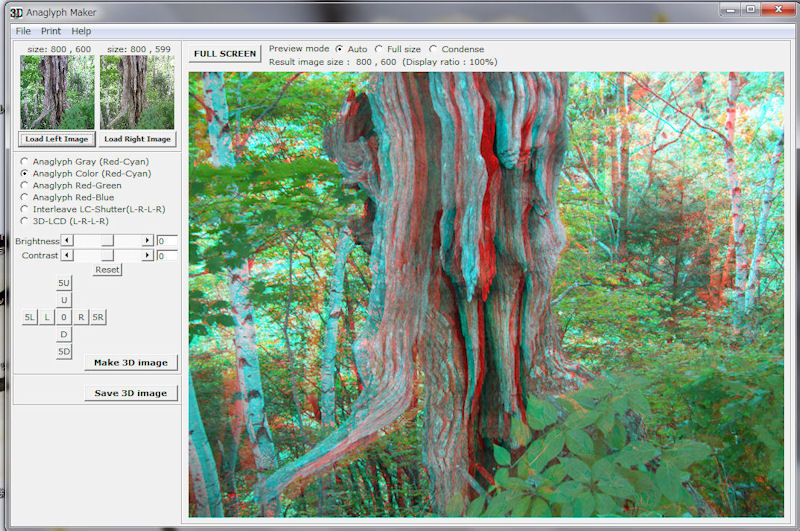Click Make 3D image button
The image size is (800, 531).
(x=131, y=363)
